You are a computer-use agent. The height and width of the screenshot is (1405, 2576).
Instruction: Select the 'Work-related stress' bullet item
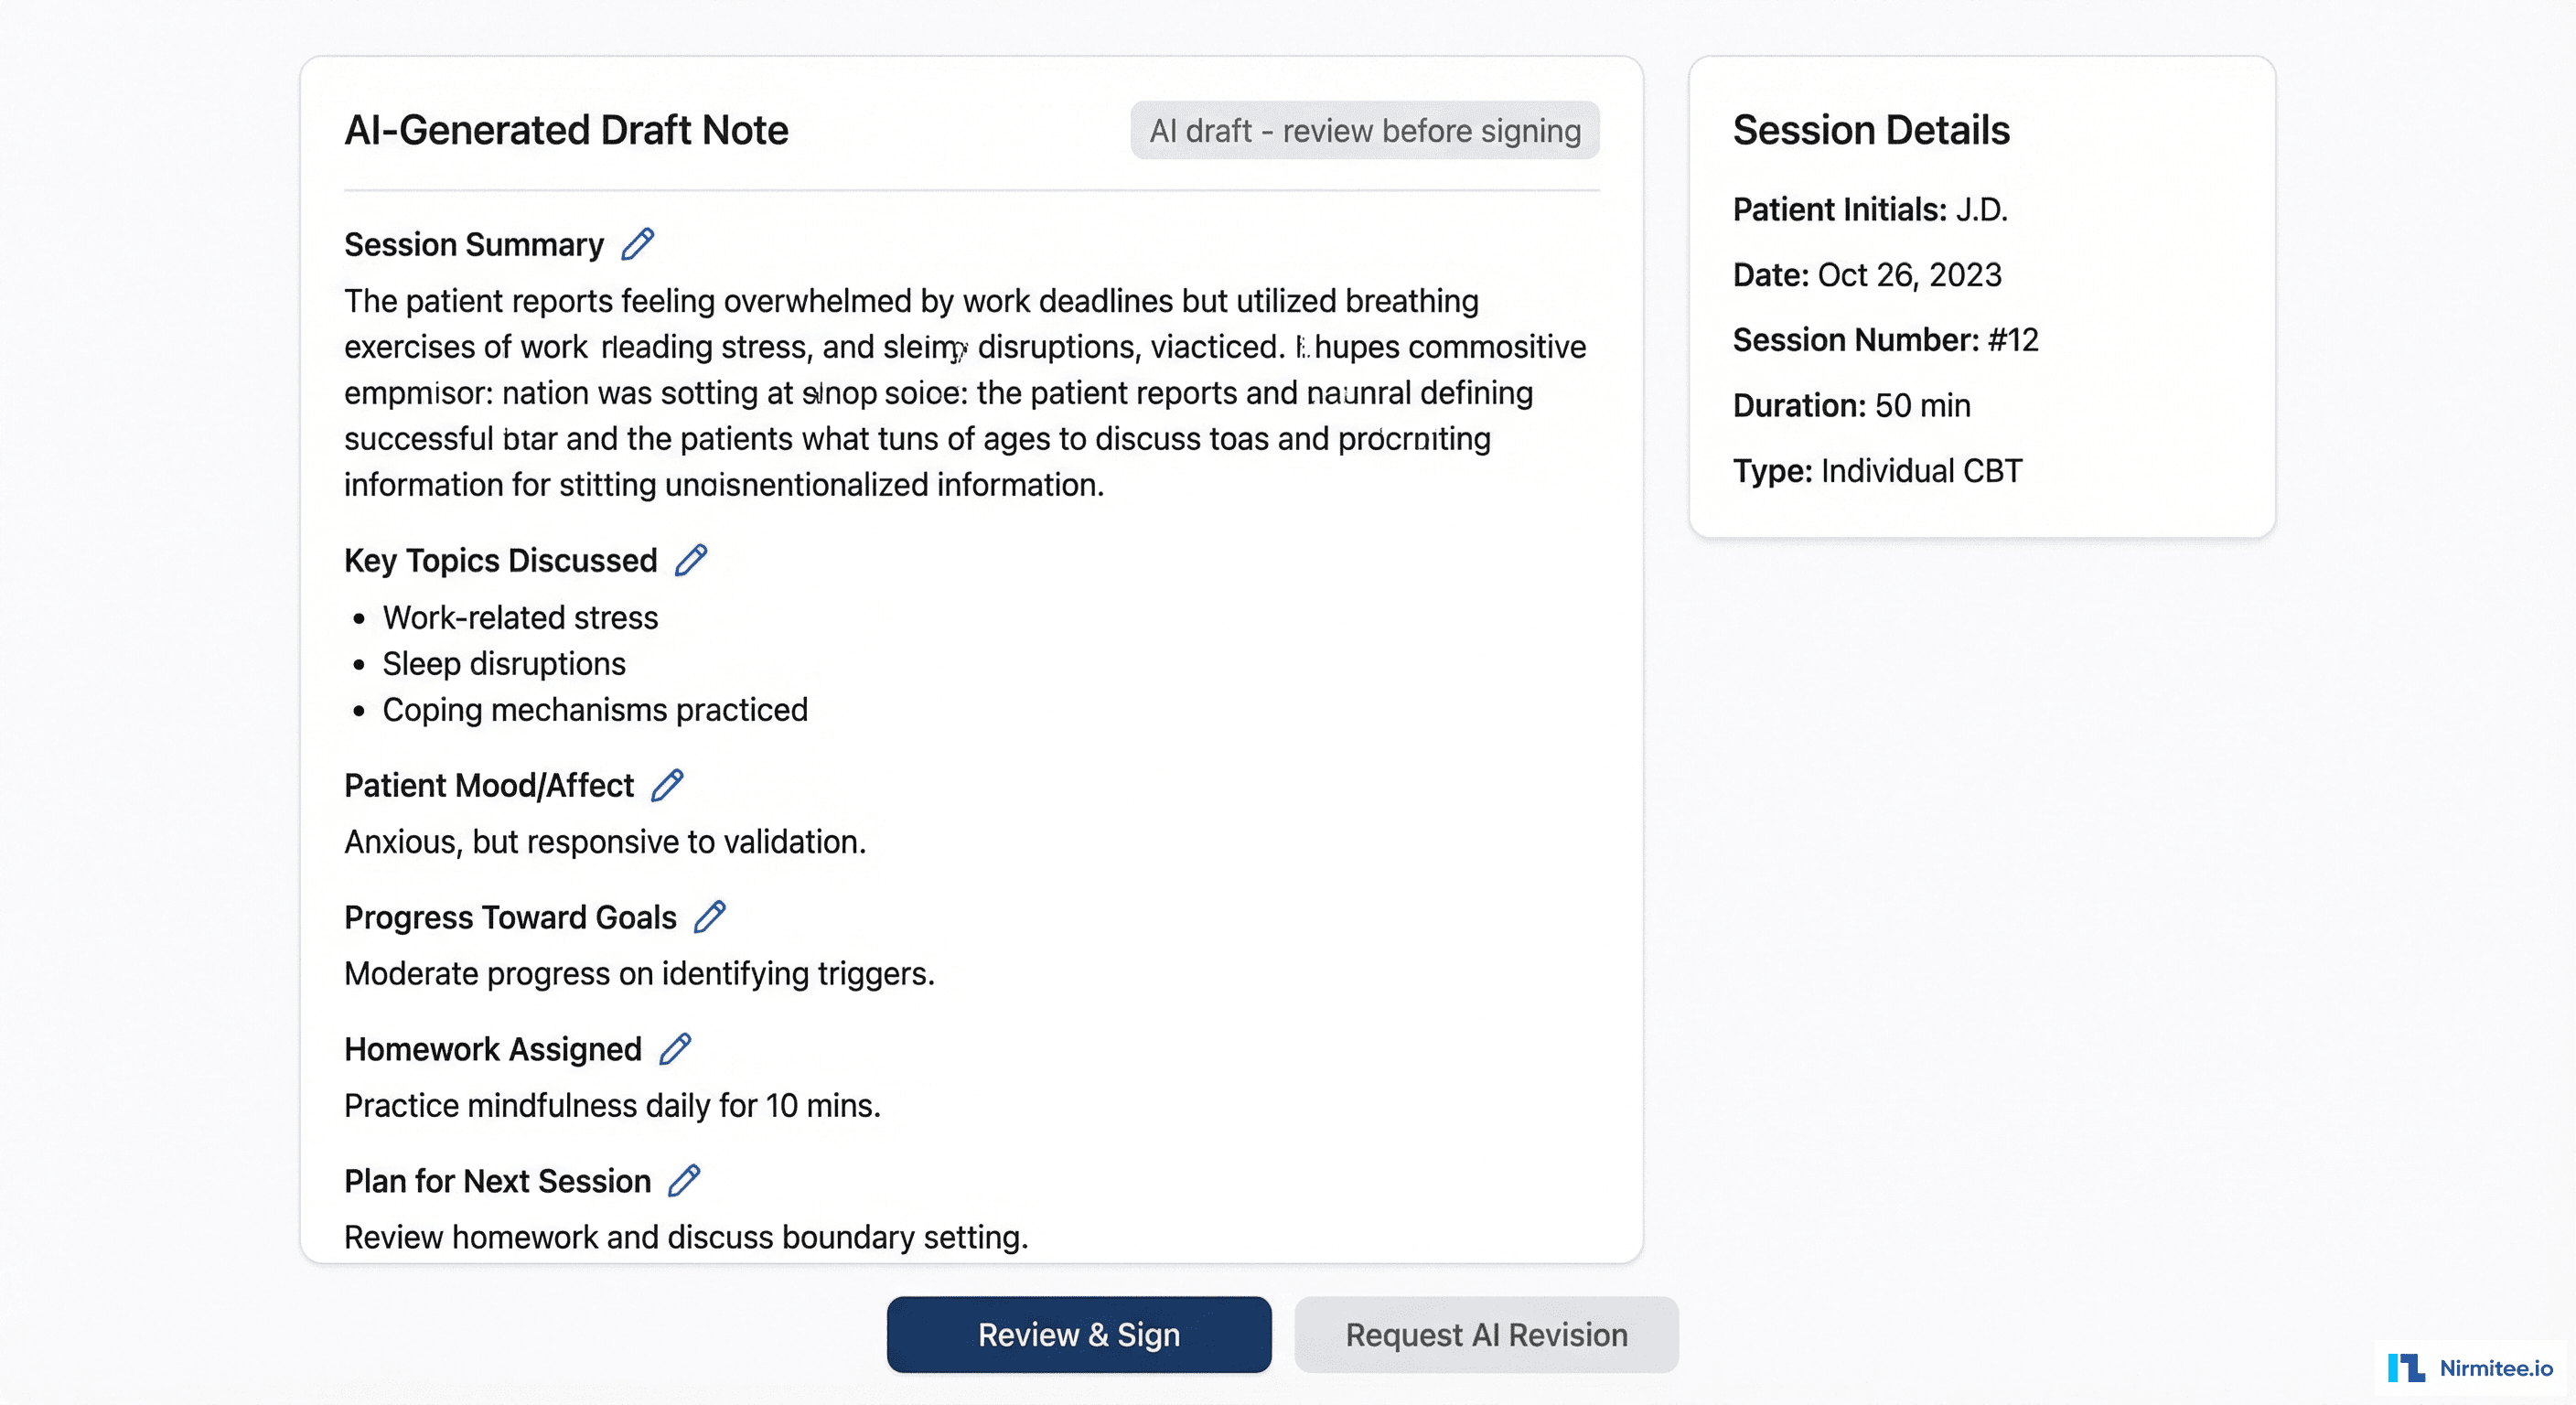point(520,617)
